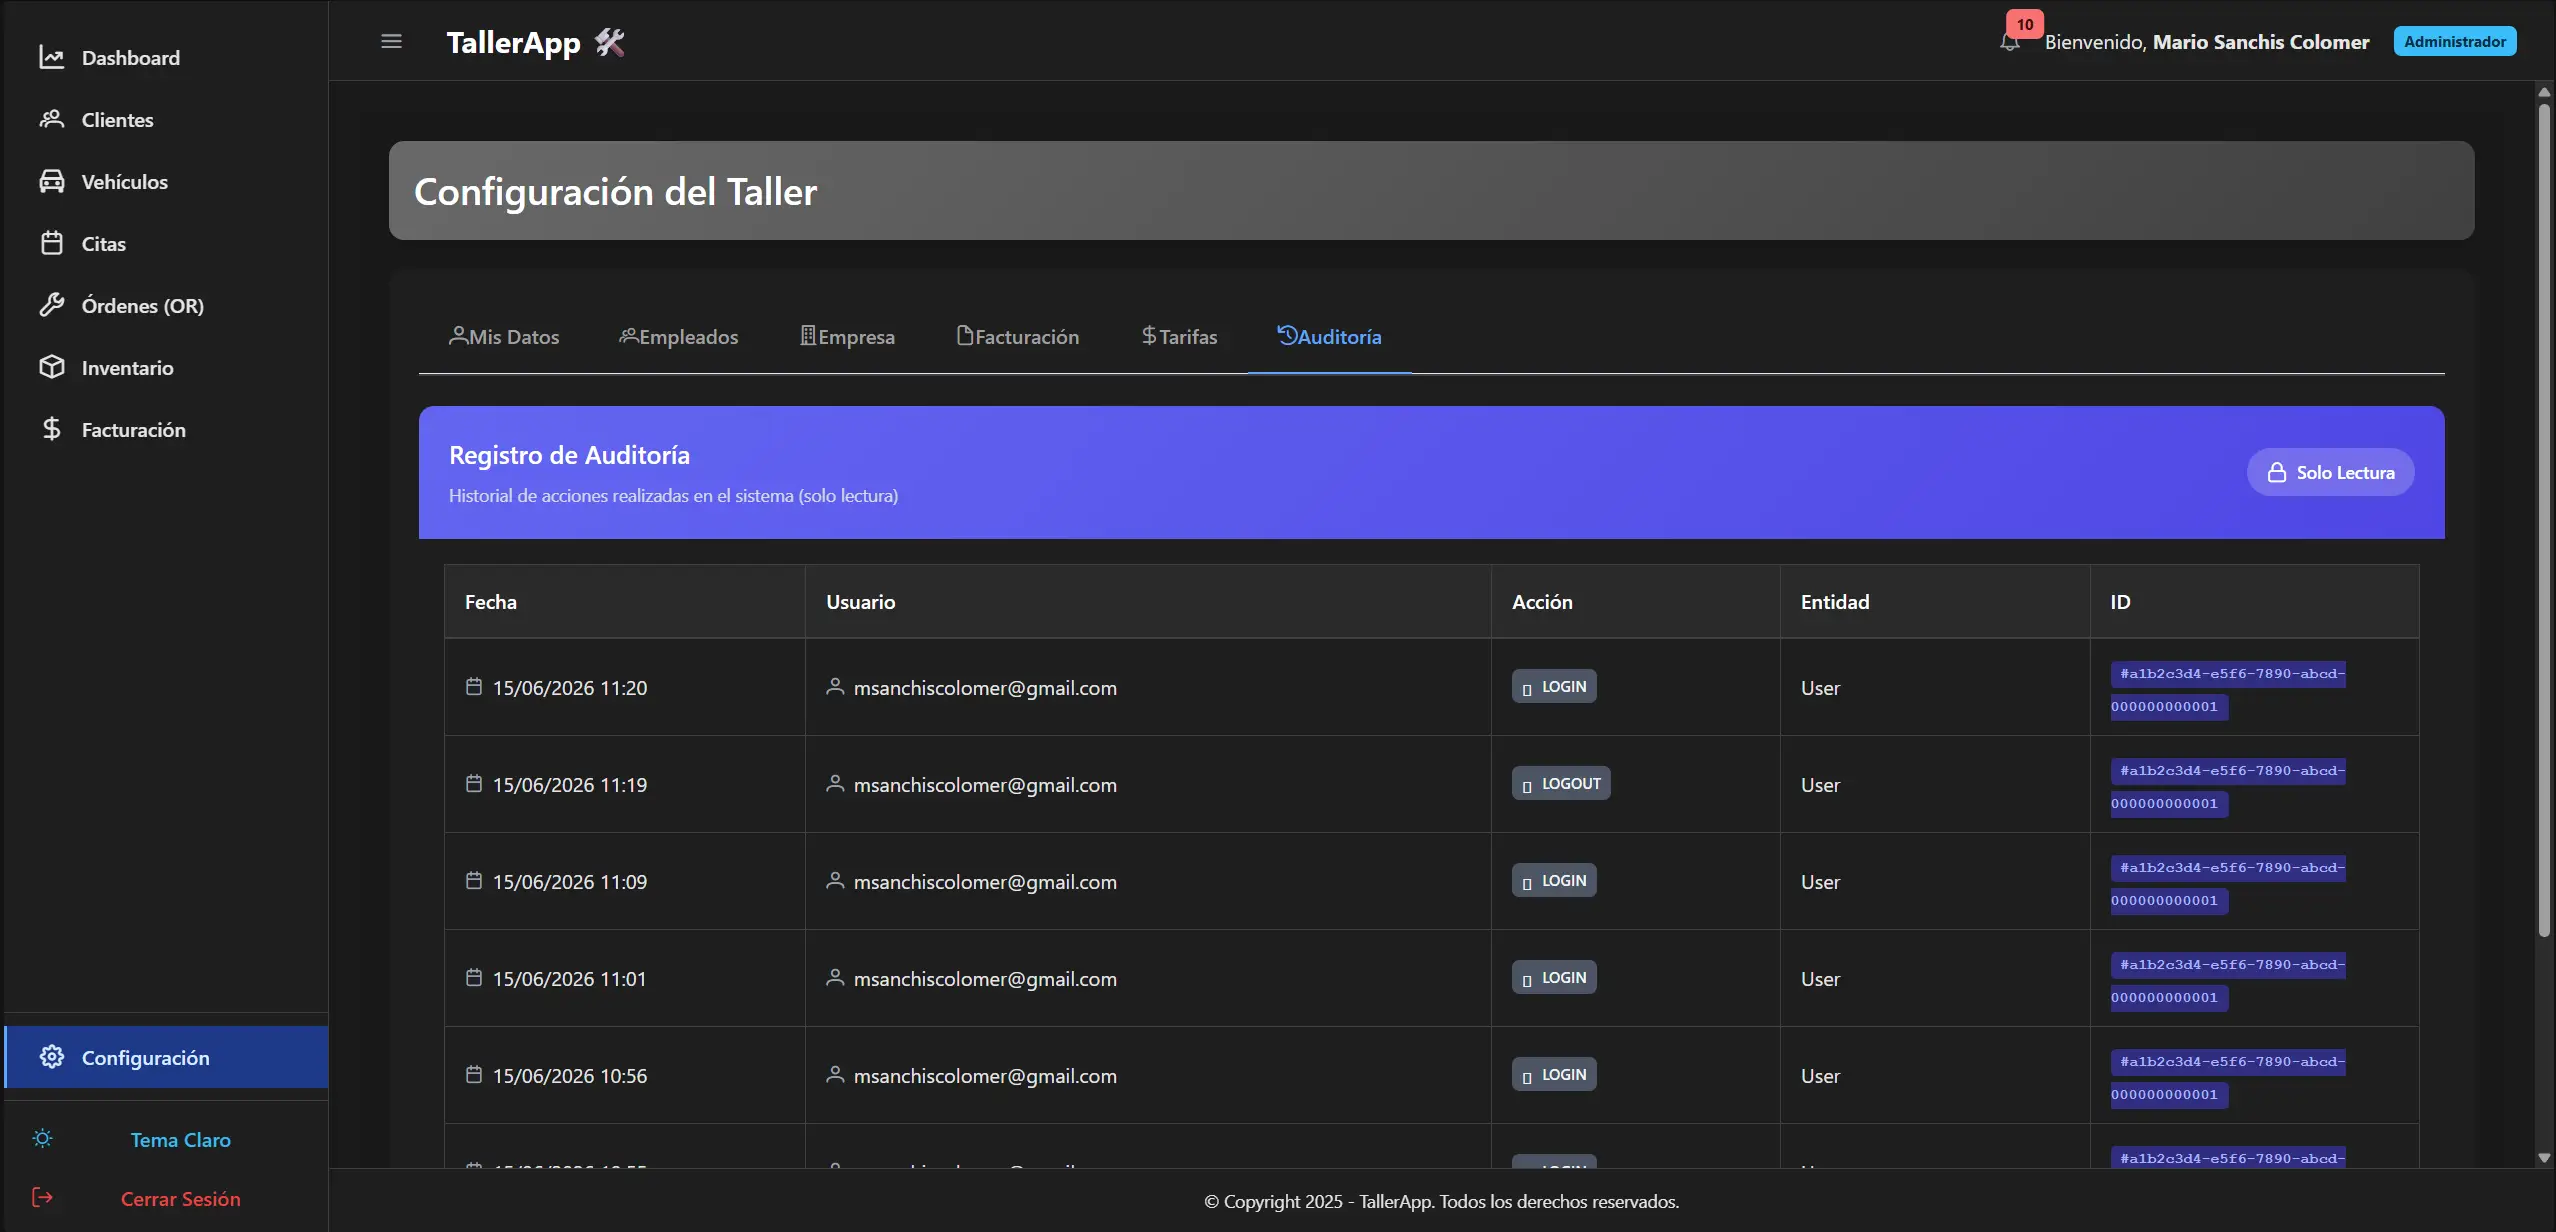Screen dimensions: 2556x1232
Task: Click the Cerrar Sesión logout icon
Action: coord(43,1197)
